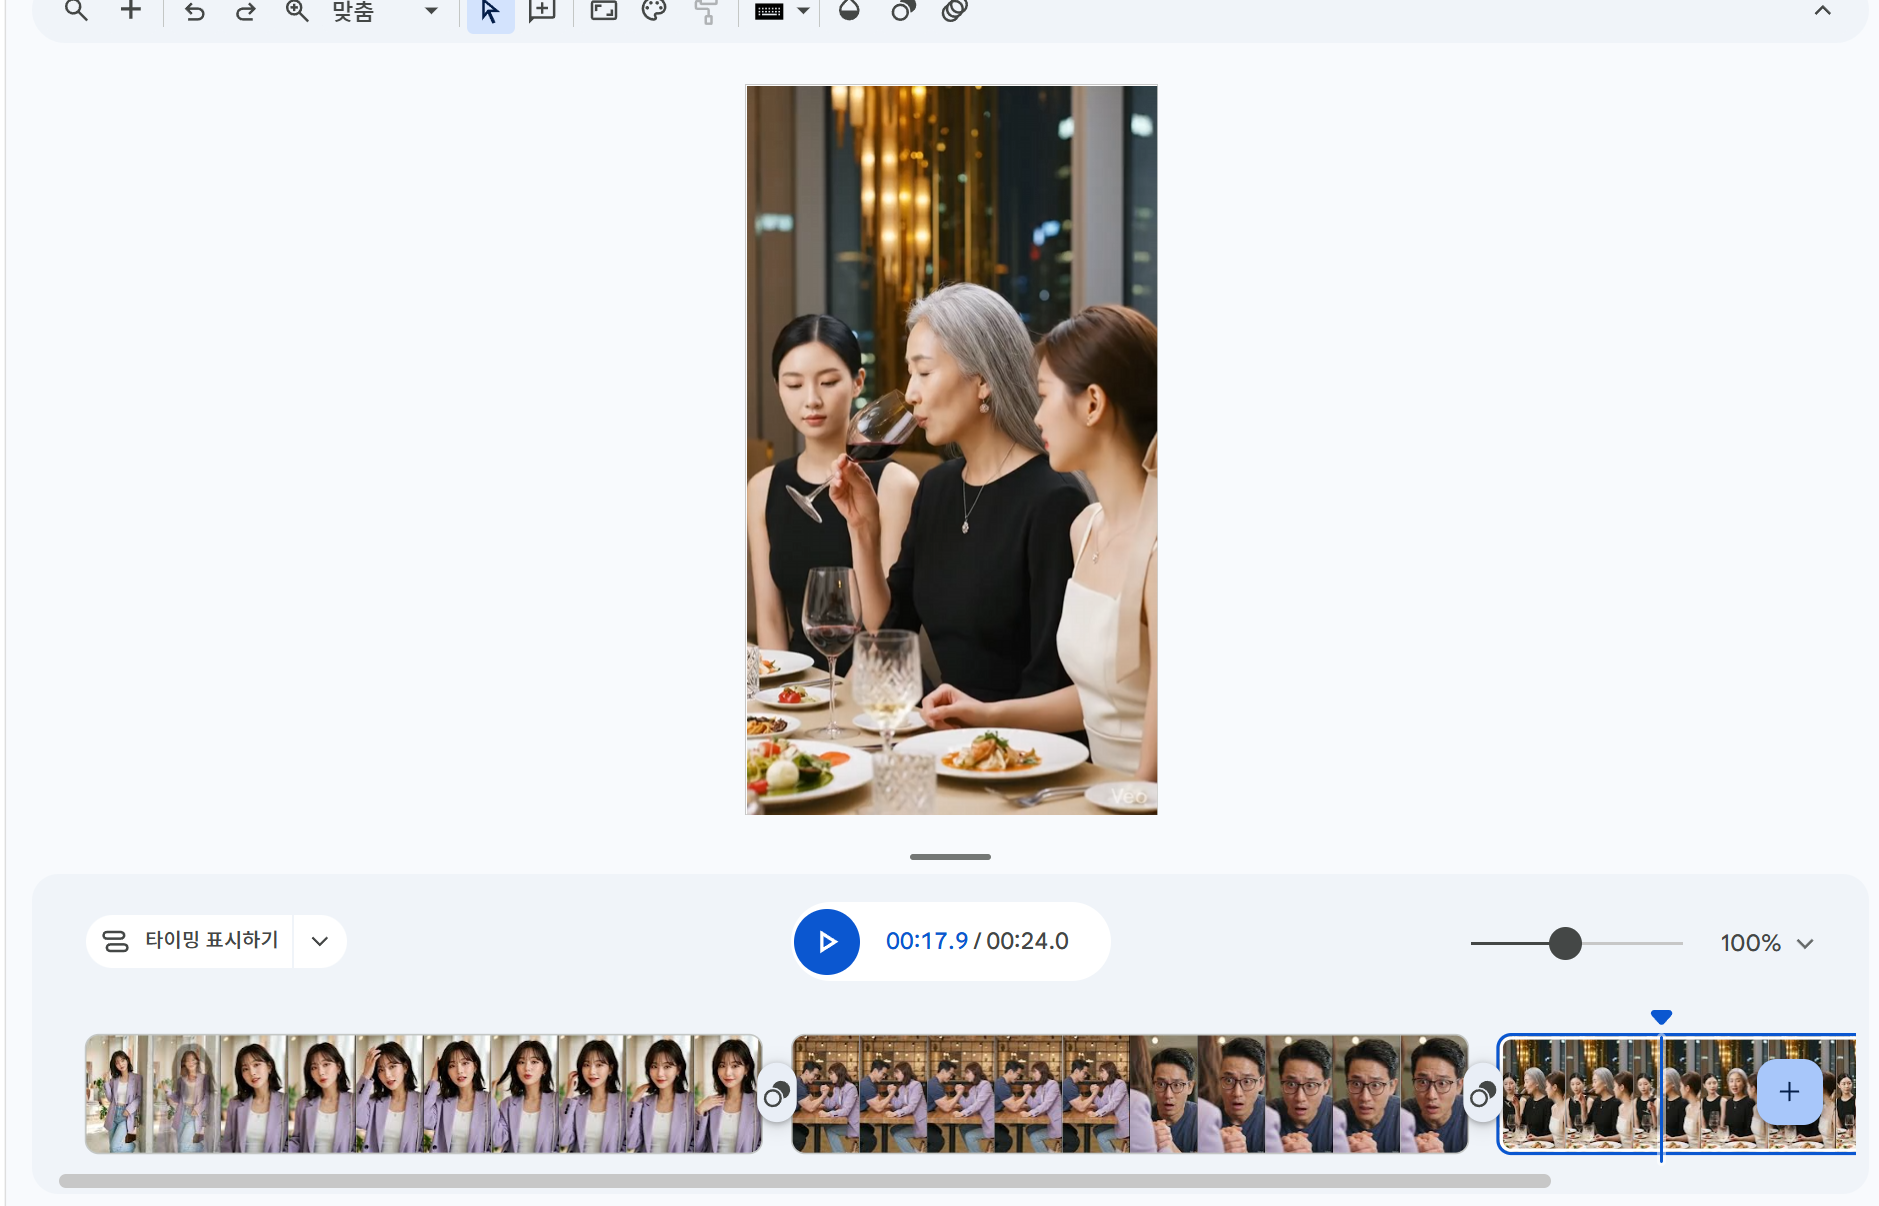The width and height of the screenshot is (1879, 1206).
Task: Add a new scene with blue plus button
Action: coord(1789,1092)
